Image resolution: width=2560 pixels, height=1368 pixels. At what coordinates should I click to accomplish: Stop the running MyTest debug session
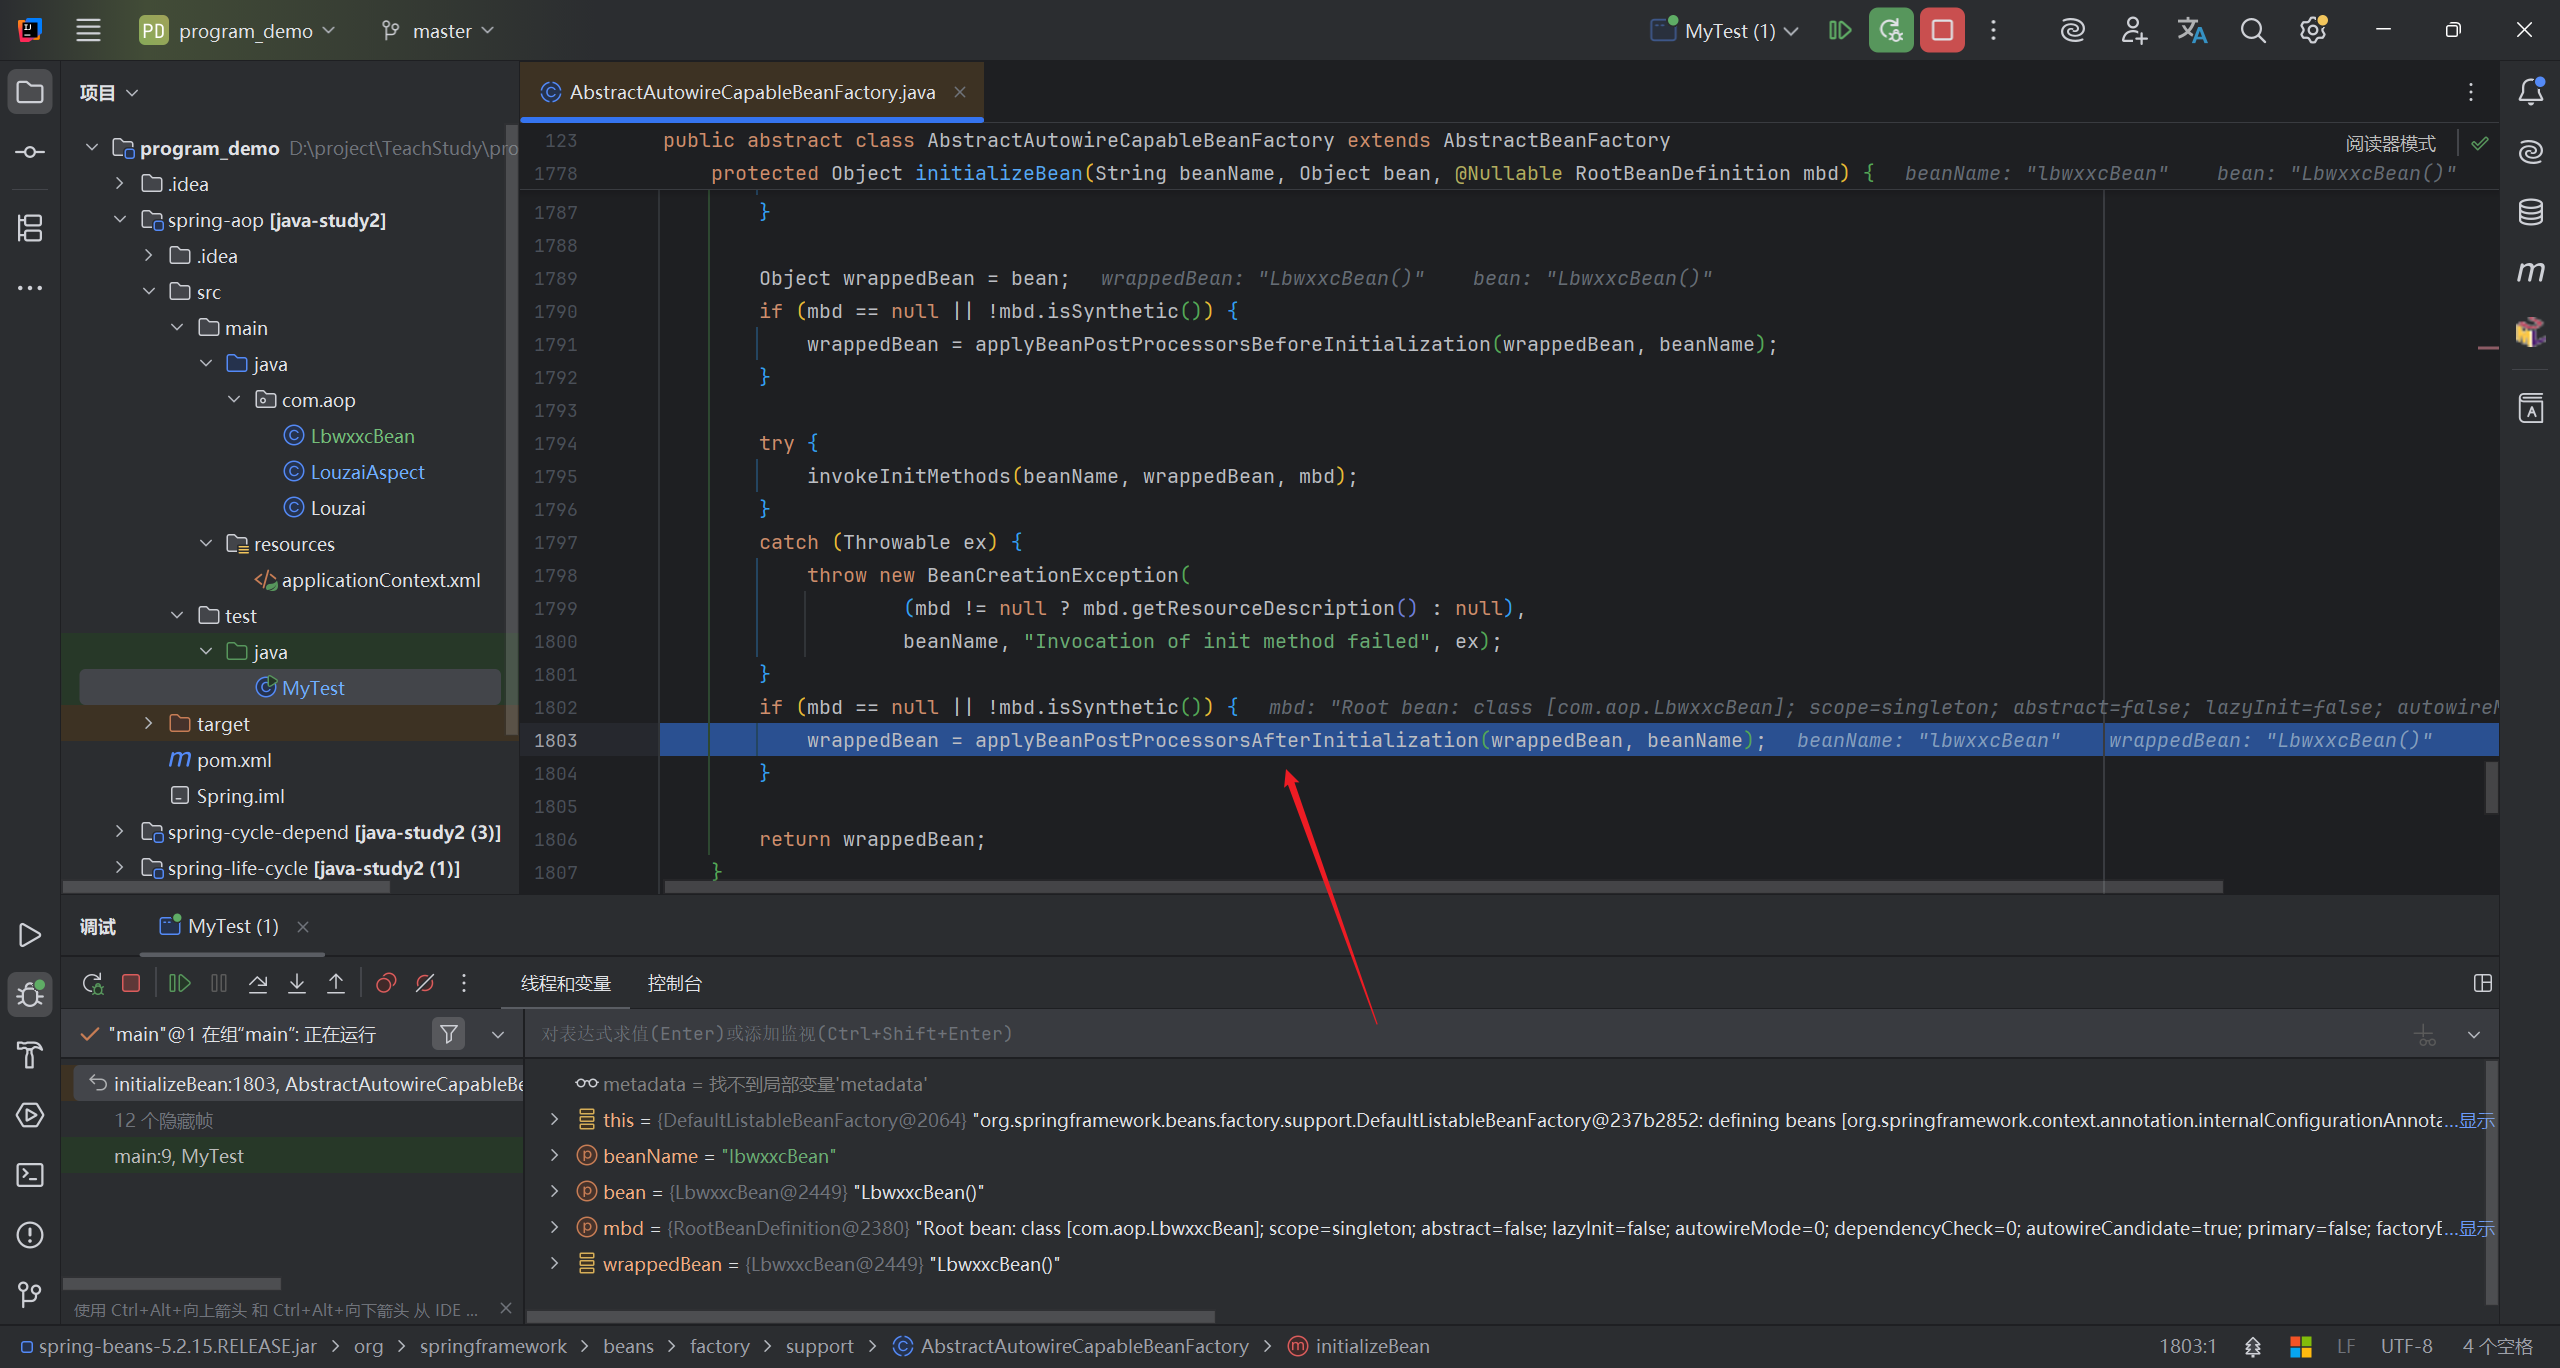point(1942,31)
